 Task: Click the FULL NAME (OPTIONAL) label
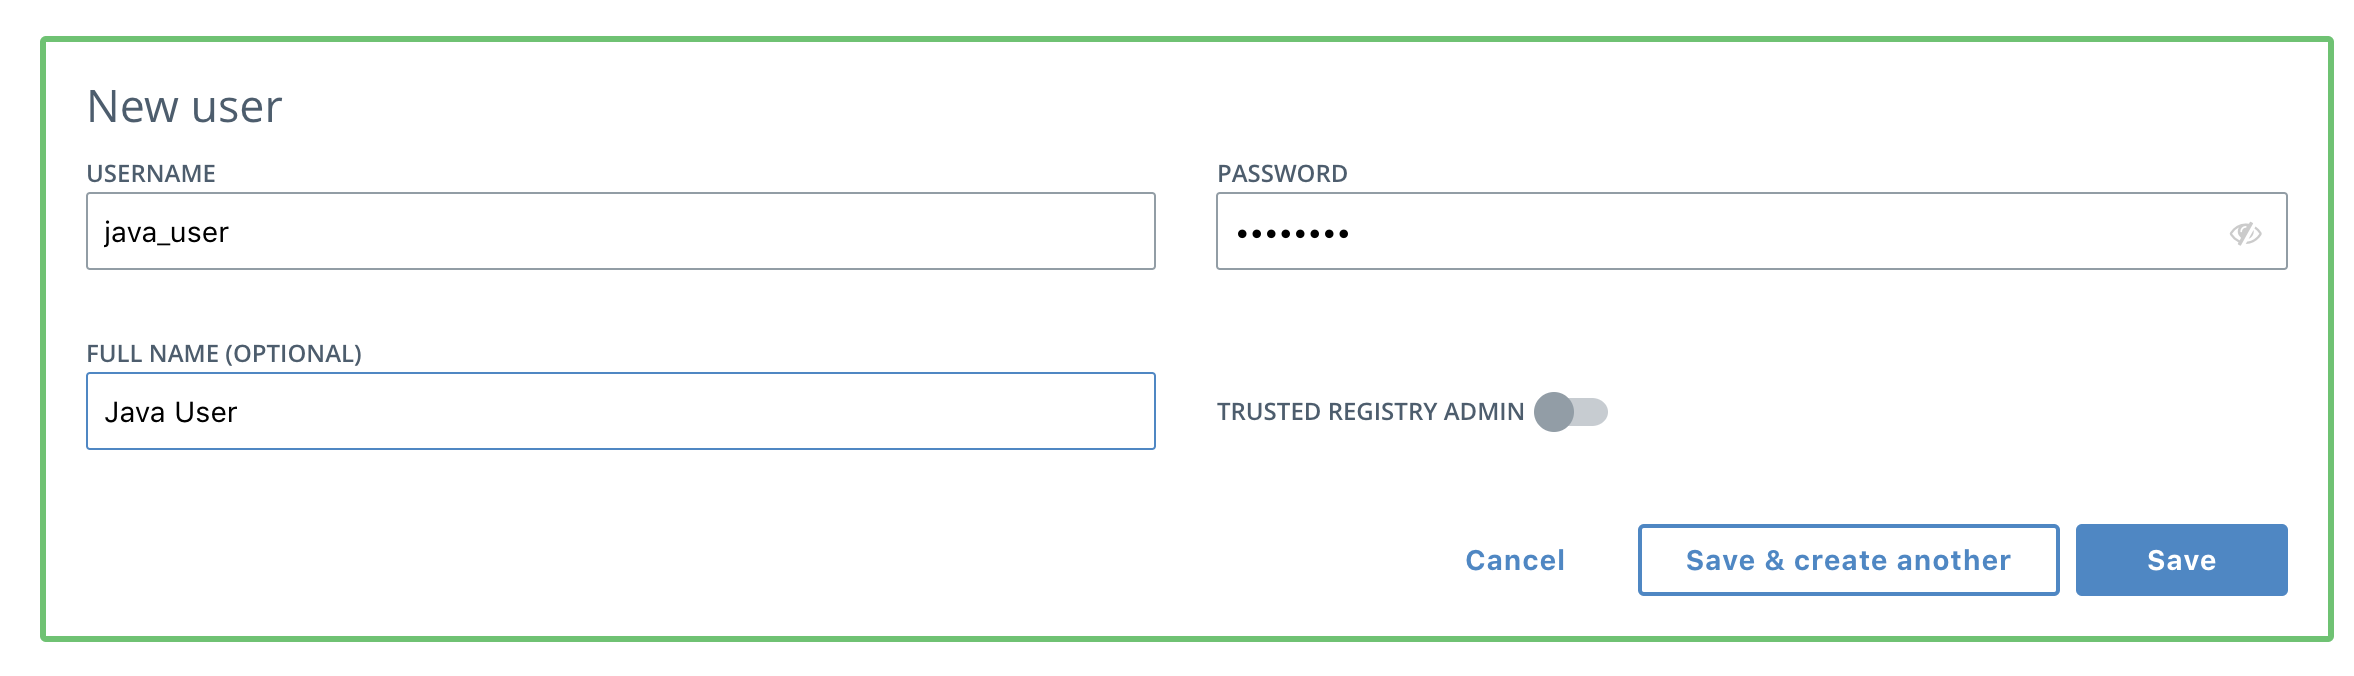click(224, 354)
